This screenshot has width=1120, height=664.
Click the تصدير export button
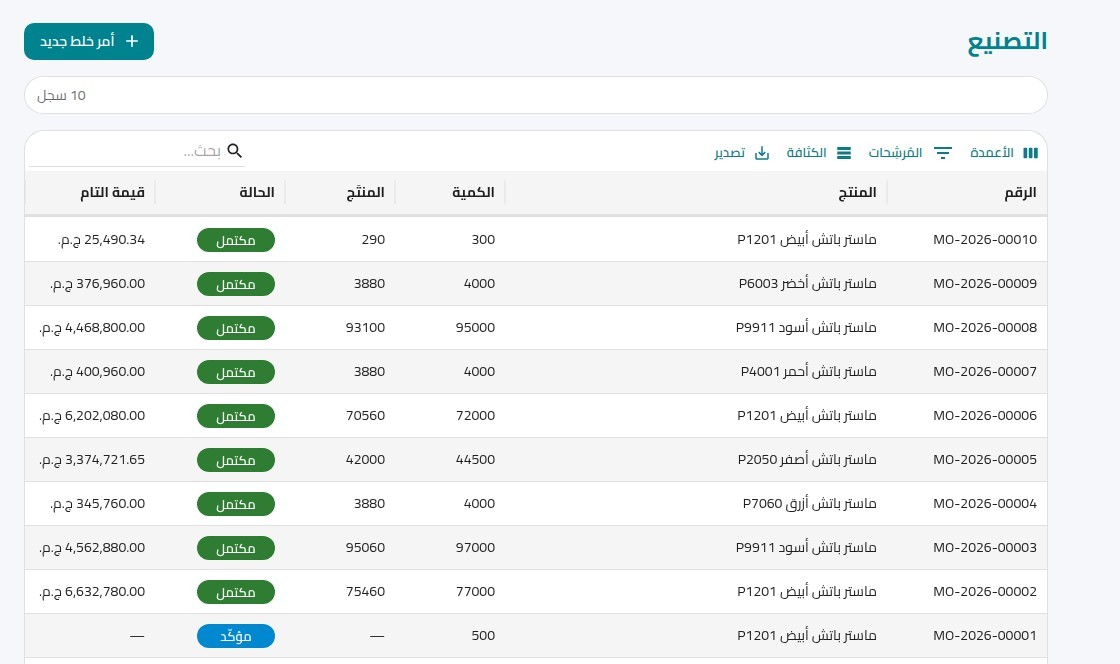741,153
